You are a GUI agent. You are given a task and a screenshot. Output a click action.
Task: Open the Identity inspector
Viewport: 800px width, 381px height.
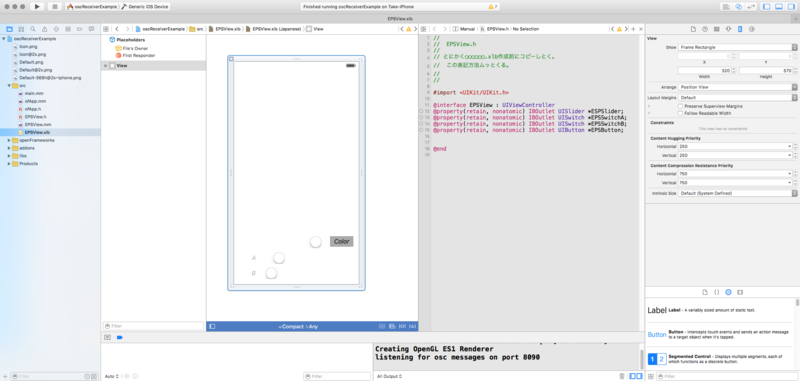pyautogui.click(x=716, y=29)
